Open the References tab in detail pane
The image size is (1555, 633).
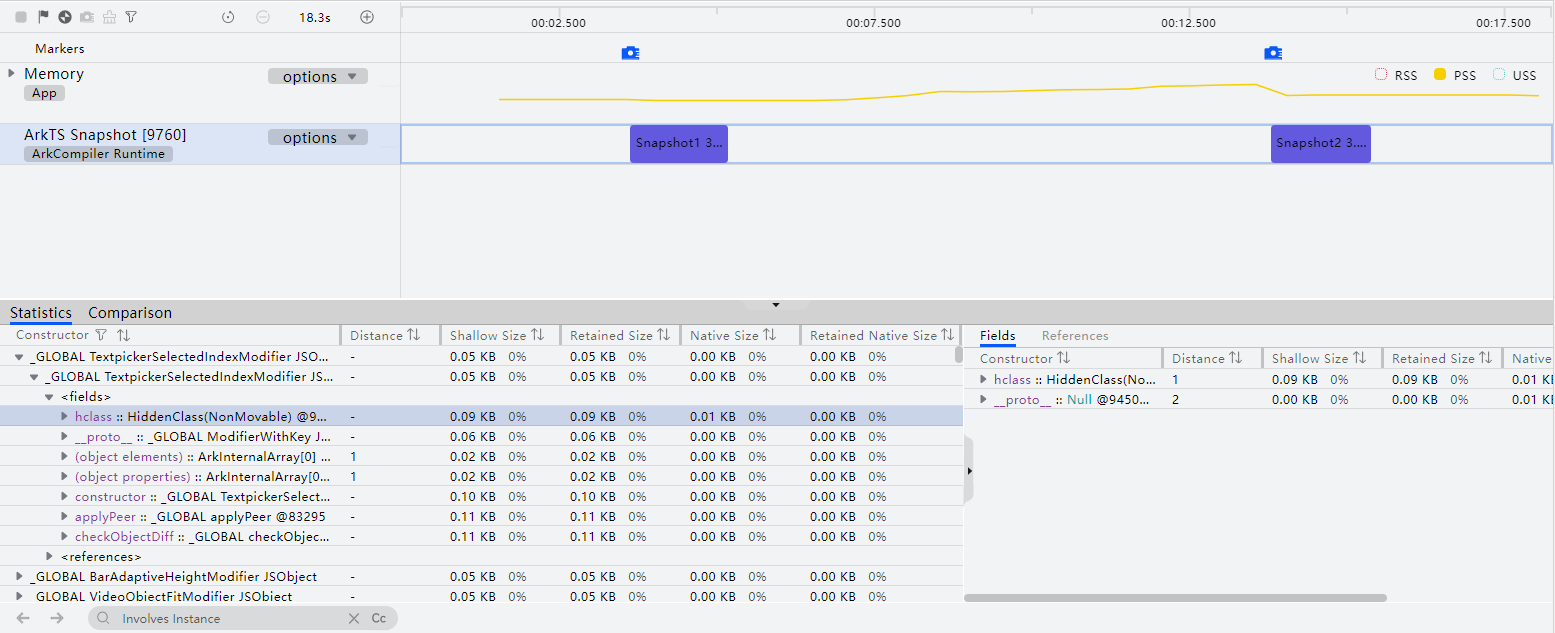[1075, 336]
